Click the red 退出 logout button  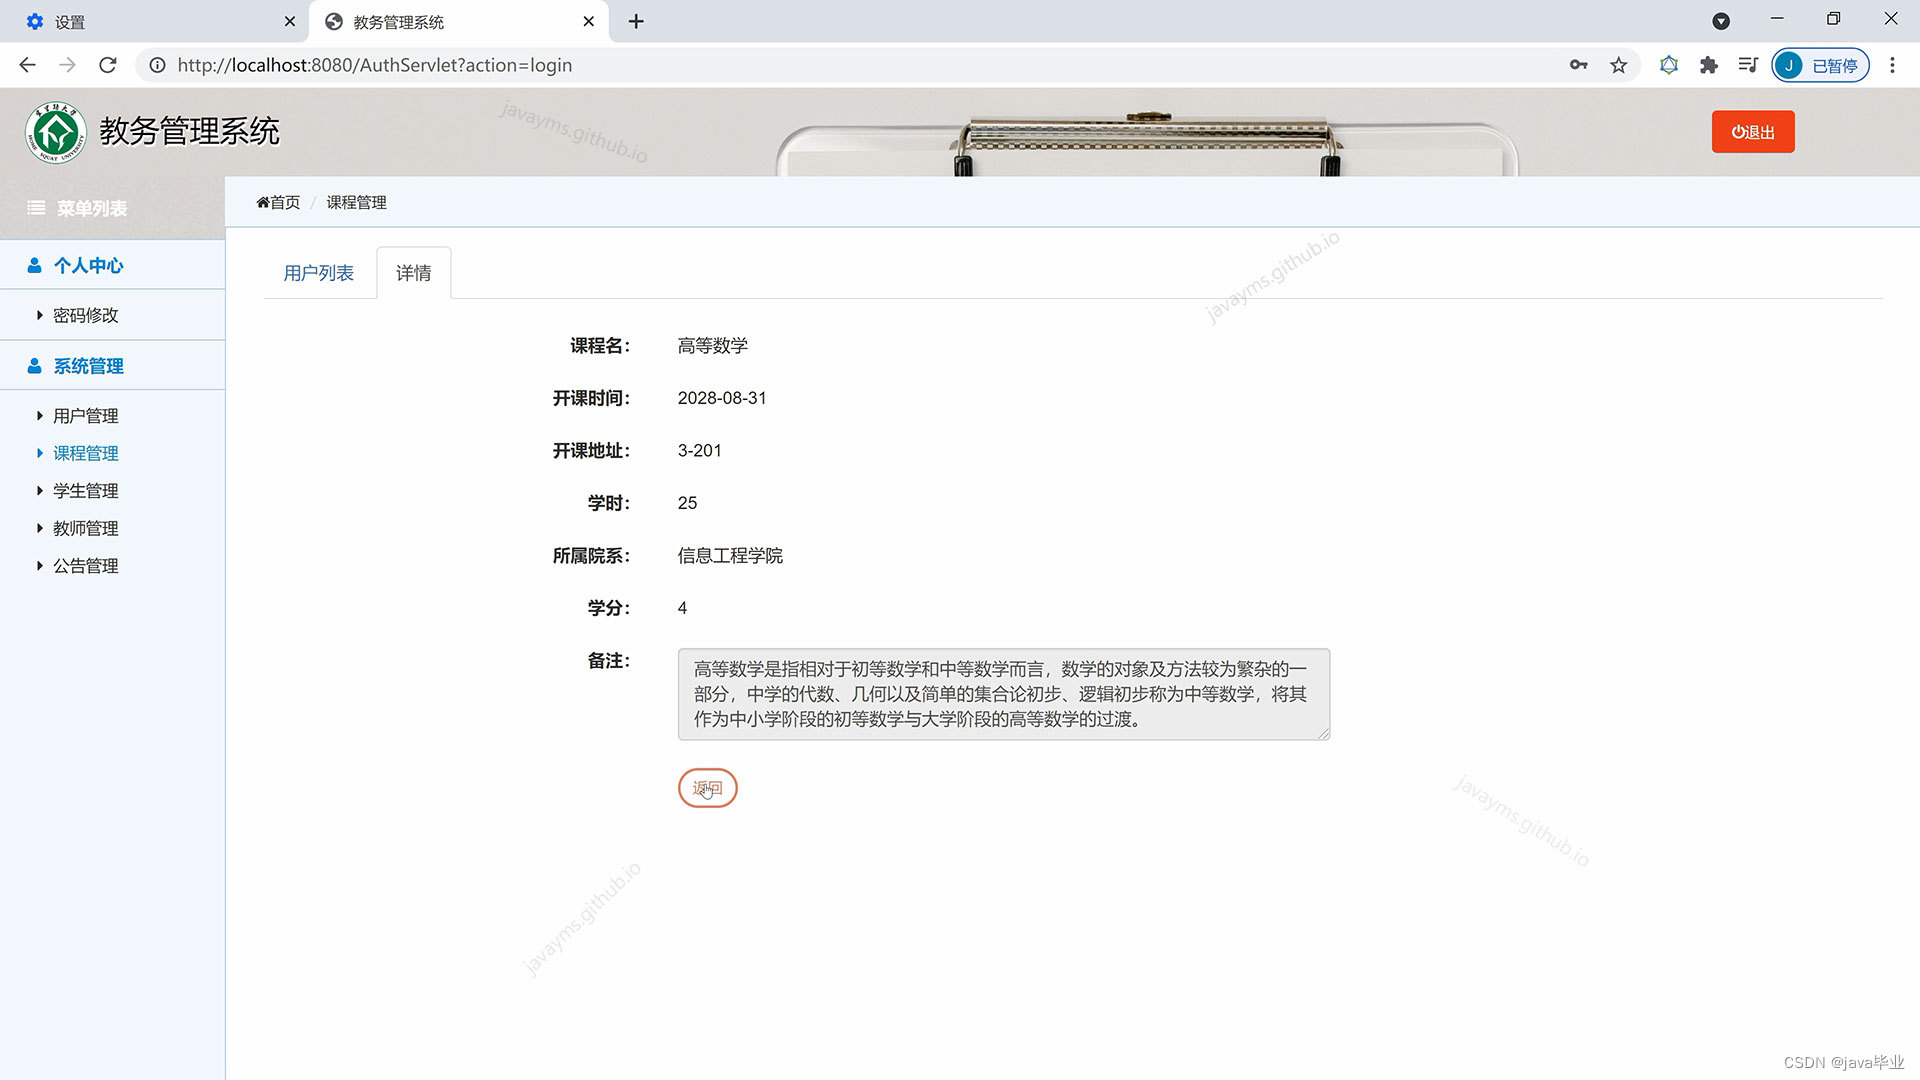(1752, 132)
